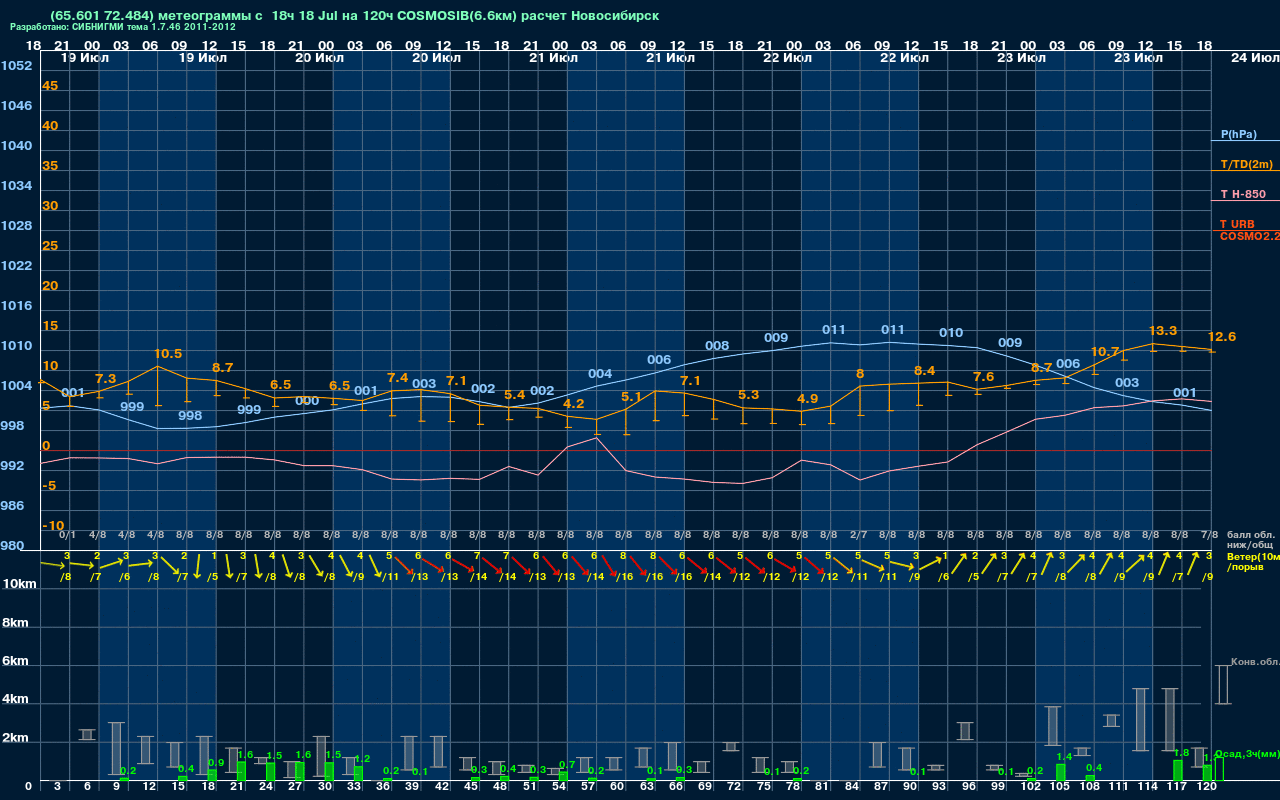Click the 980 pressure axis tick
1280x800 pixels.
click(13, 546)
